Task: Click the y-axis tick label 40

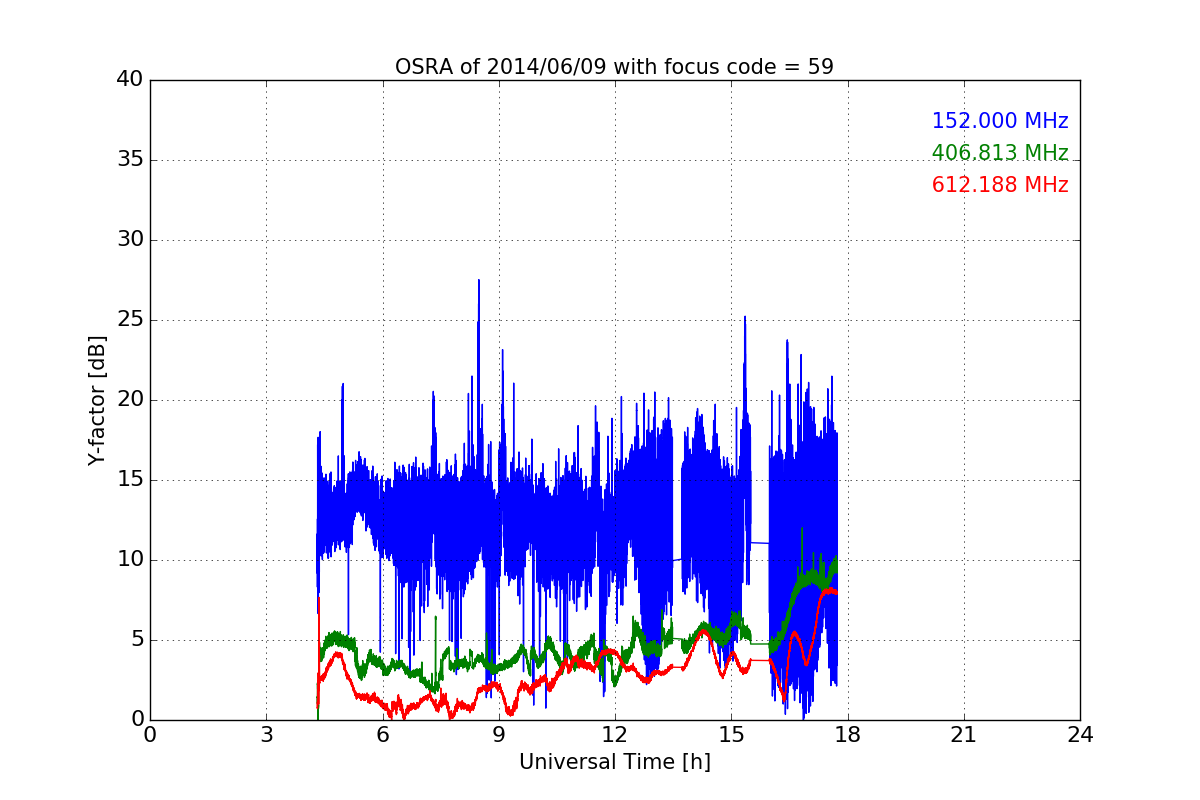Action: tap(130, 80)
